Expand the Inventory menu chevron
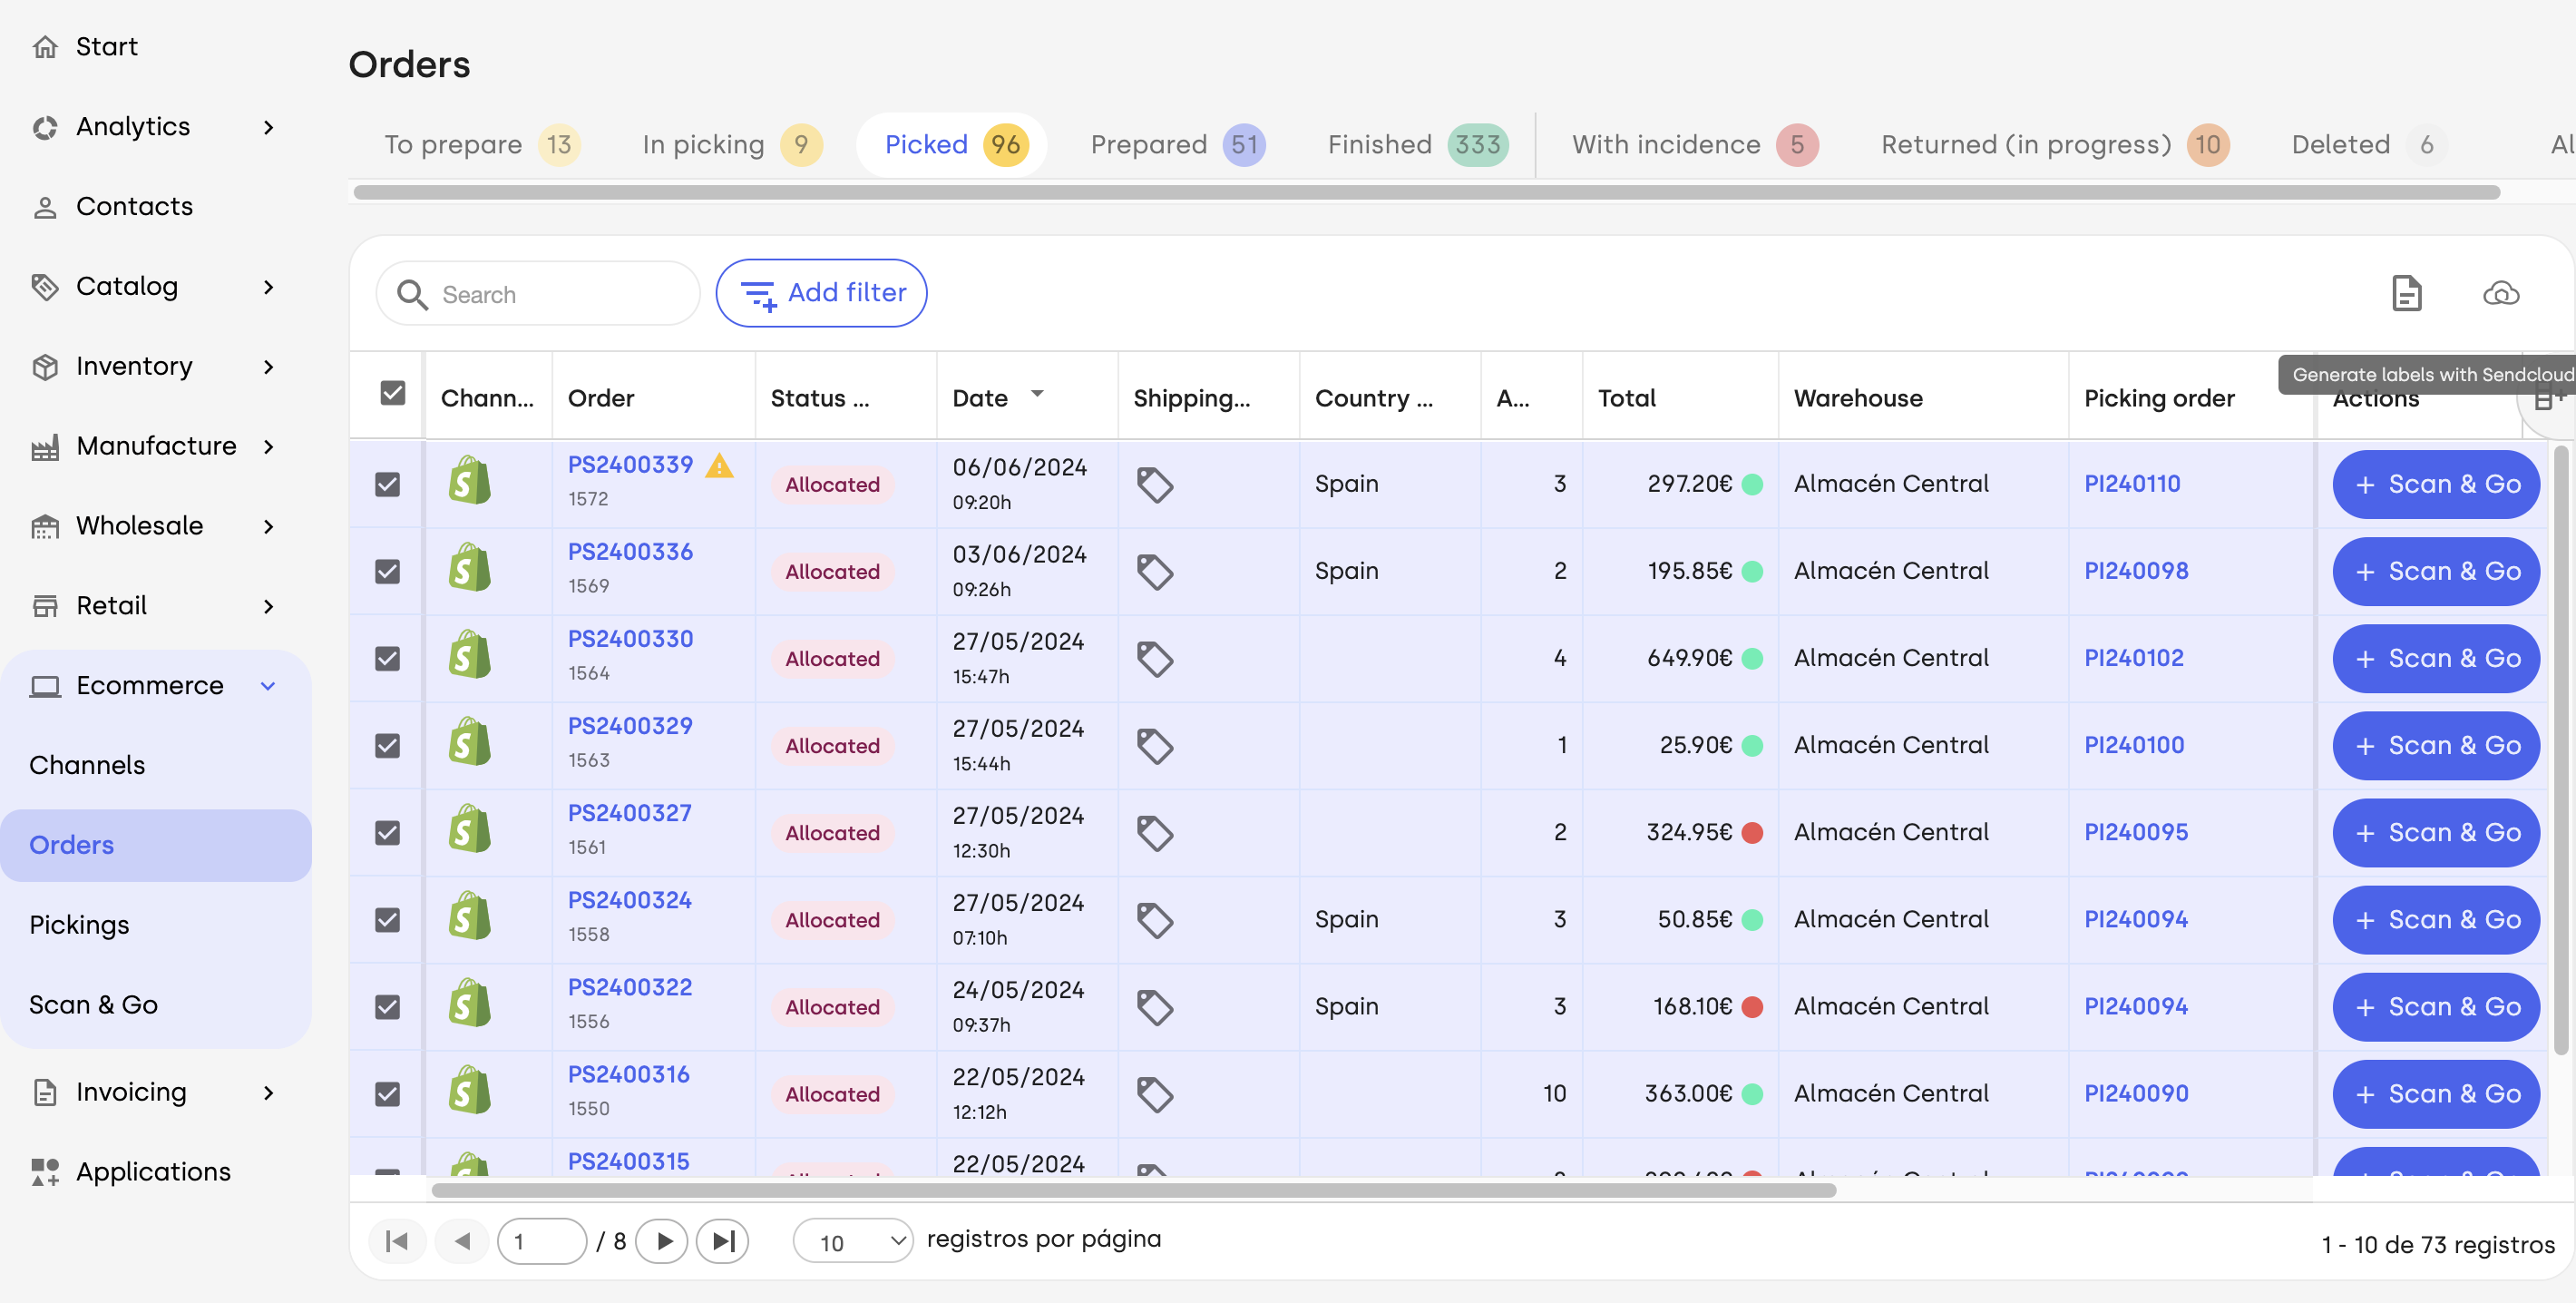 point(268,367)
